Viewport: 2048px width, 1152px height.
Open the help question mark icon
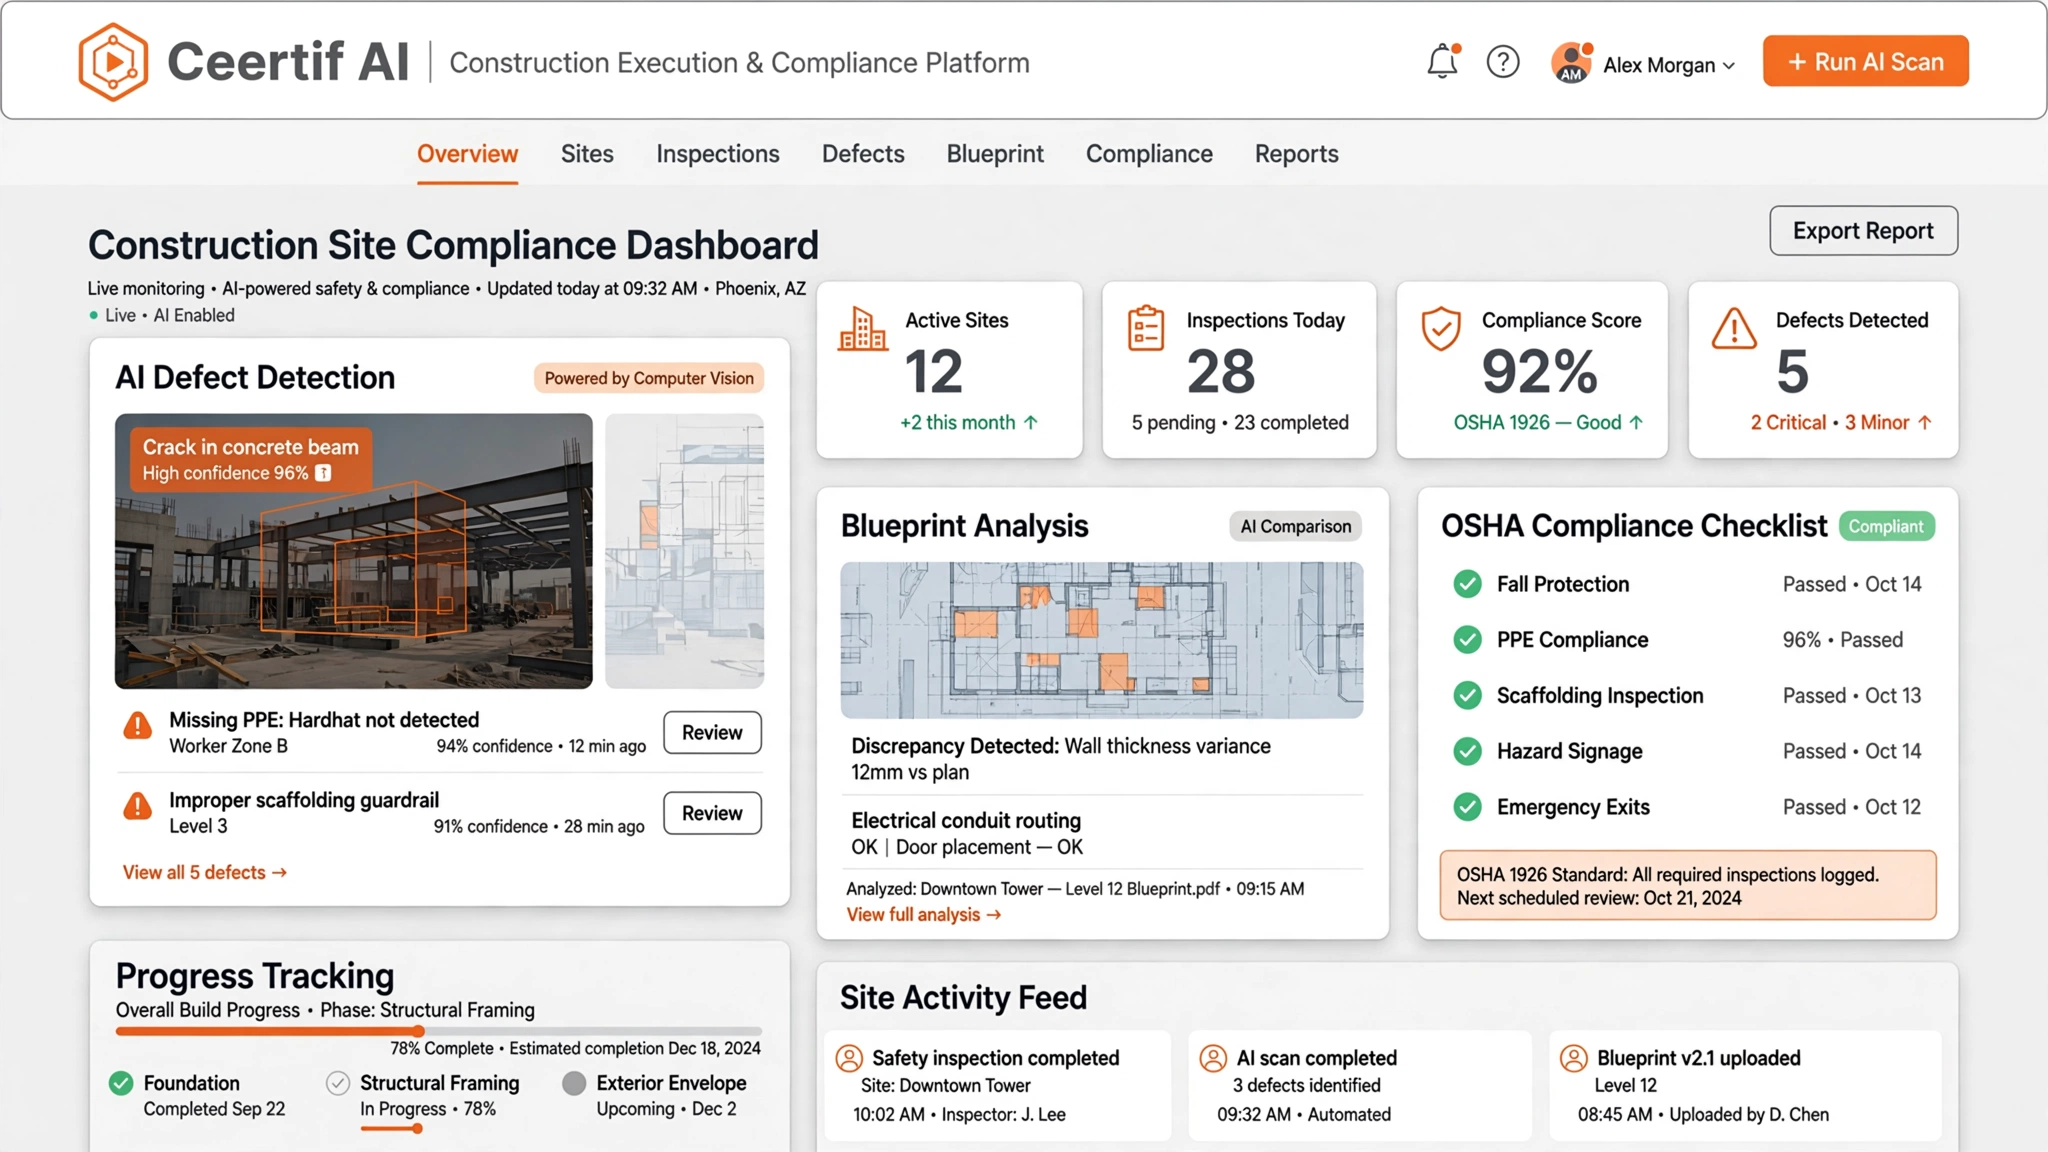point(1503,62)
